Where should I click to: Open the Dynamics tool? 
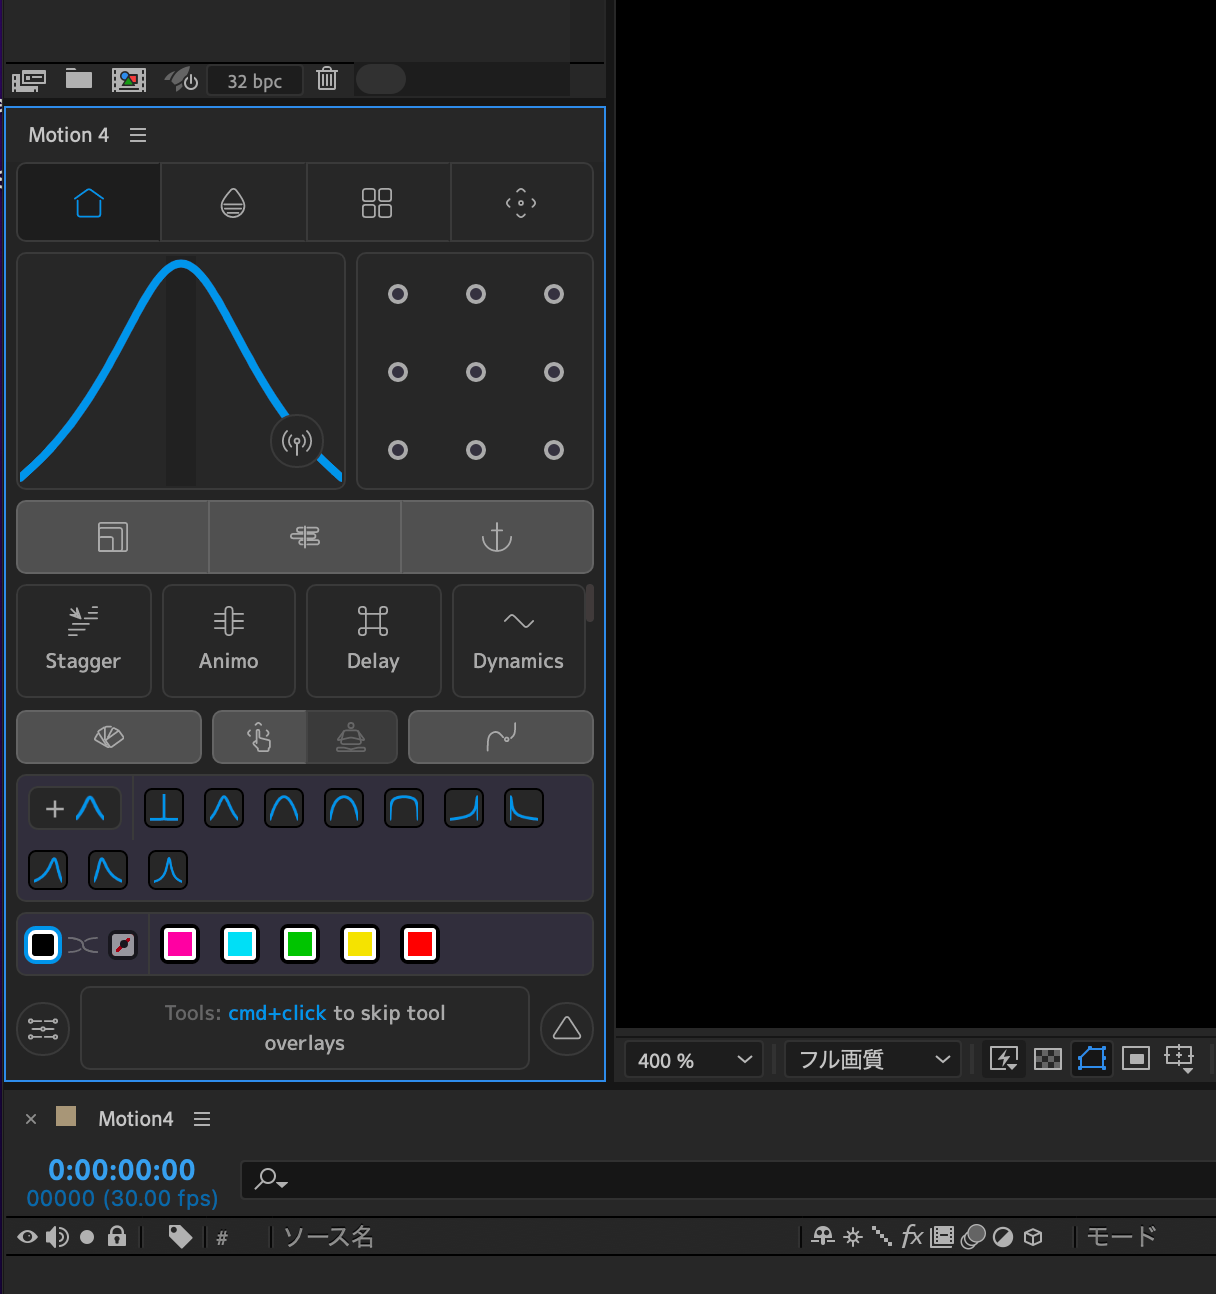[x=518, y=640]
